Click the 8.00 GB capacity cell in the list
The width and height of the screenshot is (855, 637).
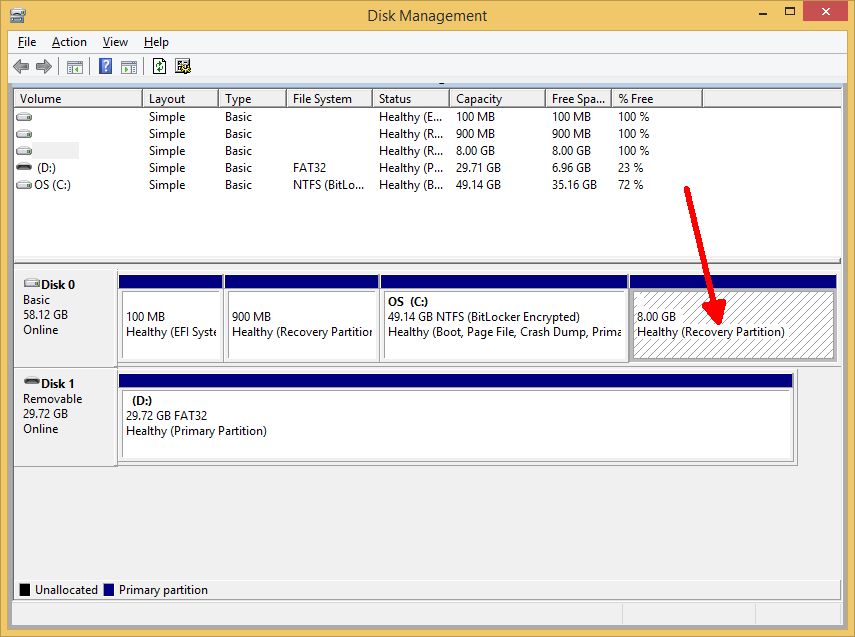click(474, 151)
